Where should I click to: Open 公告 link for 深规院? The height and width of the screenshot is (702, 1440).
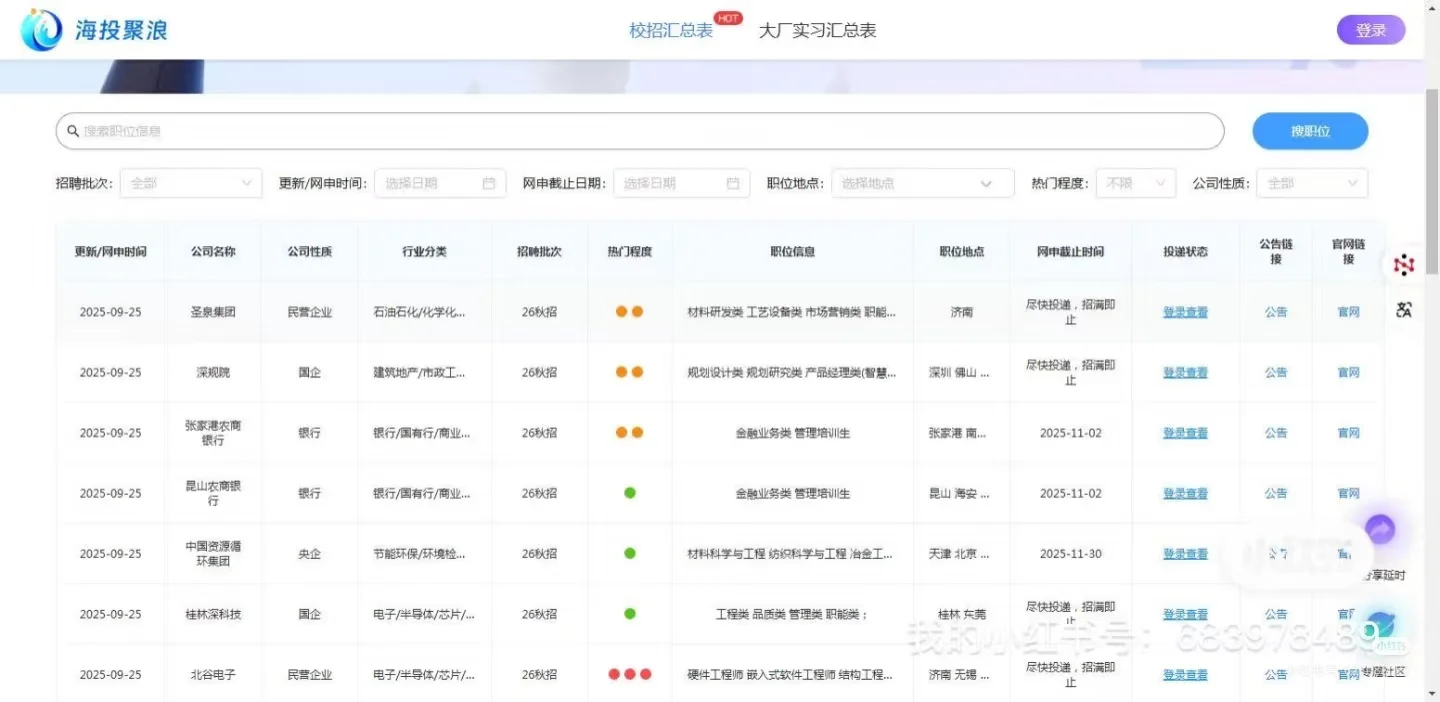pos(1276,372)
